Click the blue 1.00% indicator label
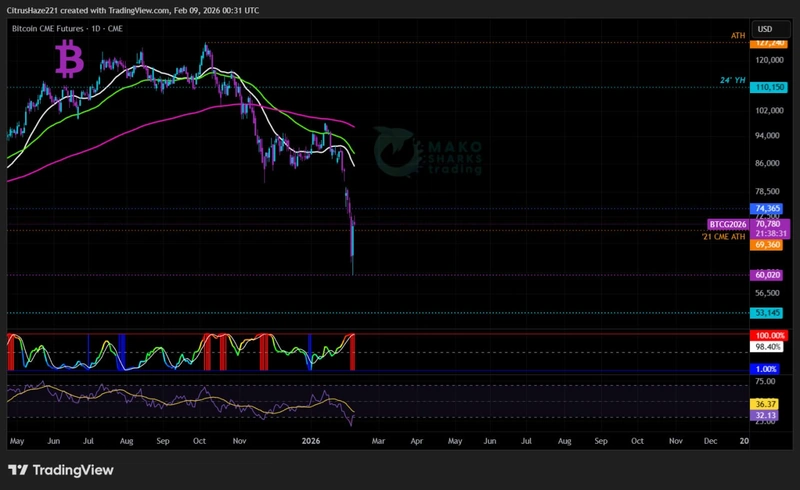 (x=768, y=371)
